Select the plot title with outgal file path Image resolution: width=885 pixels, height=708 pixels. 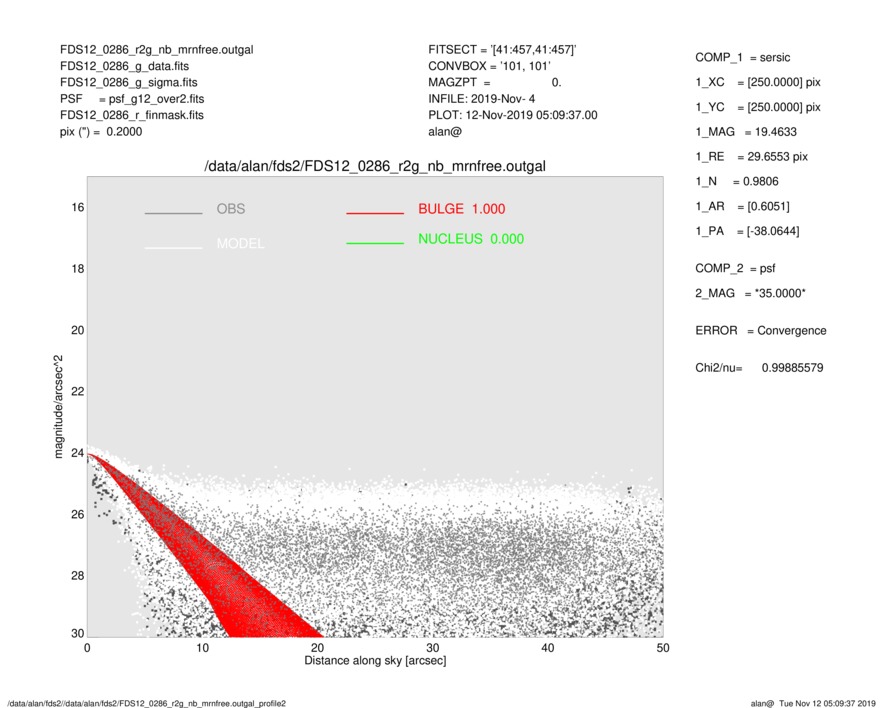coord(375,165)
